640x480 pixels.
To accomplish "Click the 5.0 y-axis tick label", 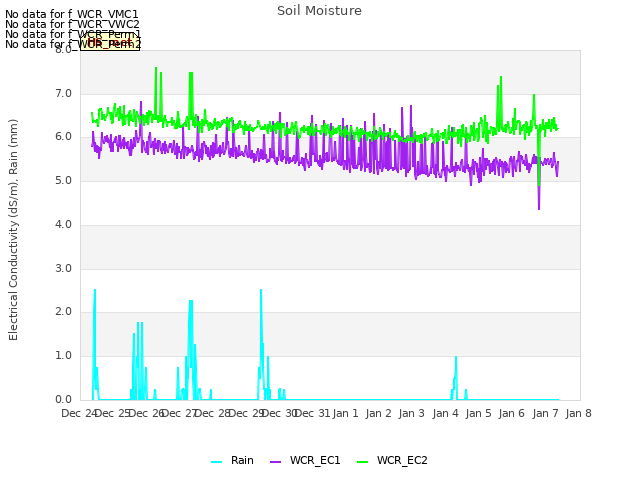I will click(x=63, y=180).
